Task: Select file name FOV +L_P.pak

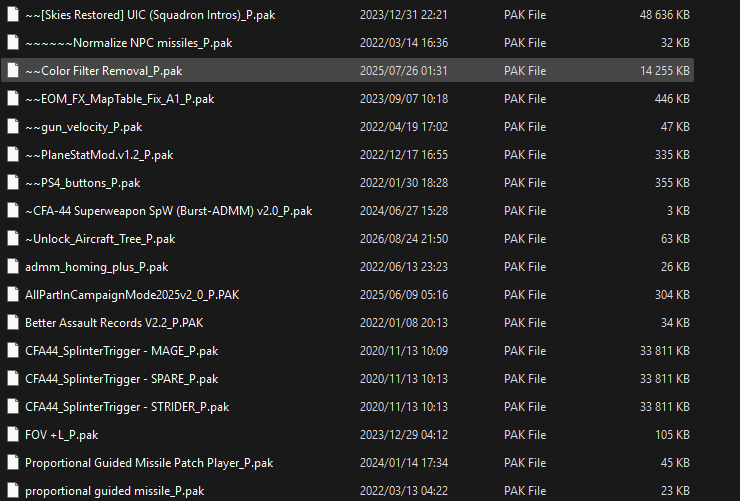Action: pos(61,435)
